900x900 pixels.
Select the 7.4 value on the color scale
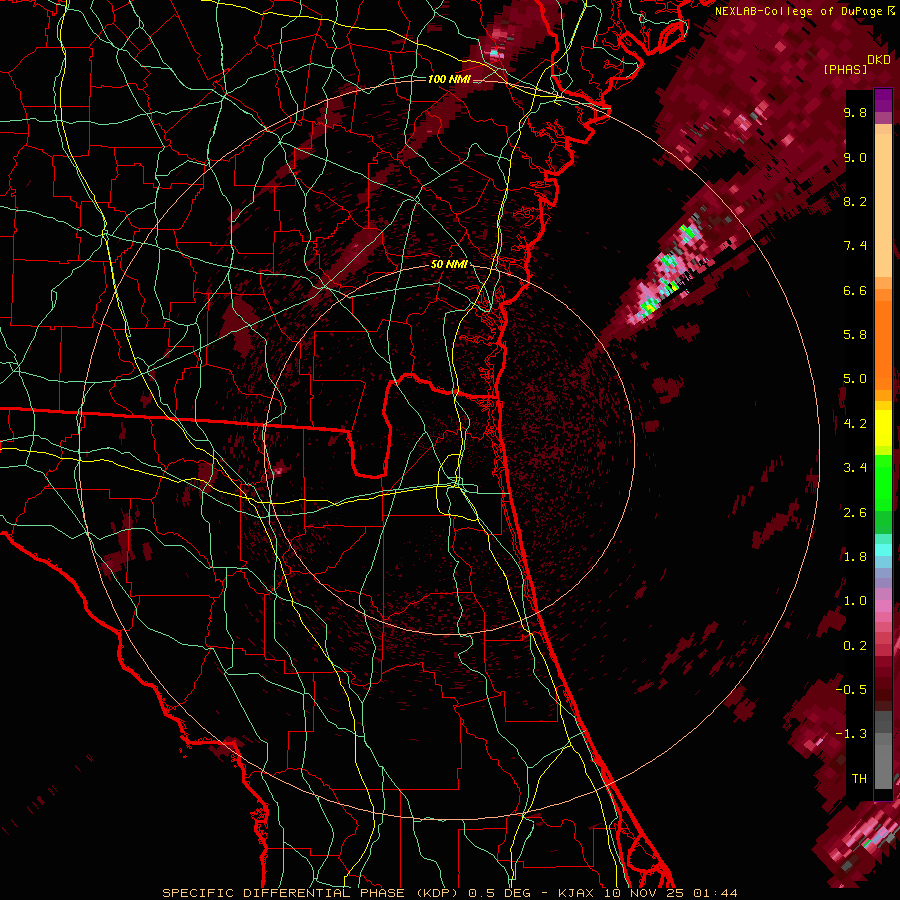[855, 246]
